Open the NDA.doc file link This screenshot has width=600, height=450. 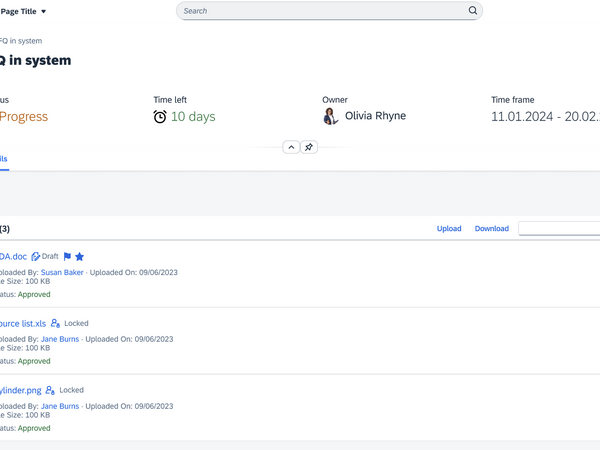13,257
